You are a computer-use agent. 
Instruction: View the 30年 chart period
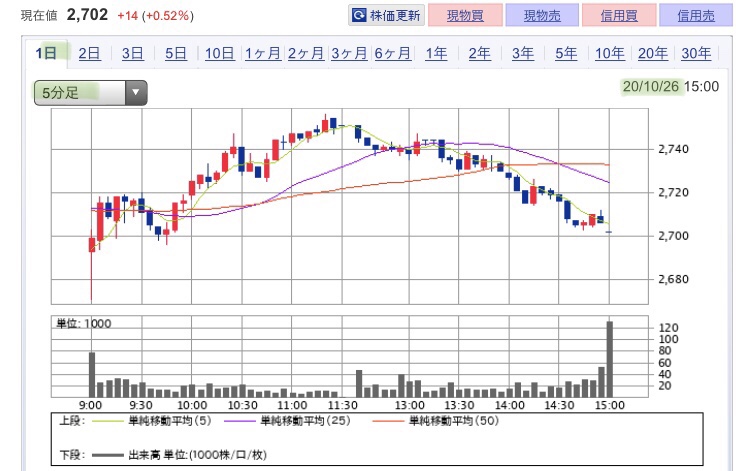(696, 53)
